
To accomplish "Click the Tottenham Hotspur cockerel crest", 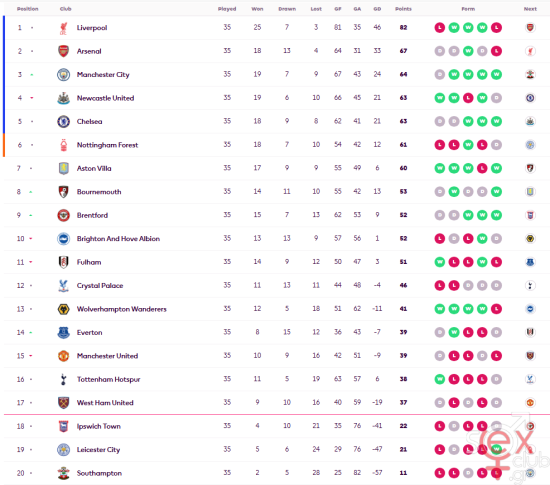I will 63,379.
